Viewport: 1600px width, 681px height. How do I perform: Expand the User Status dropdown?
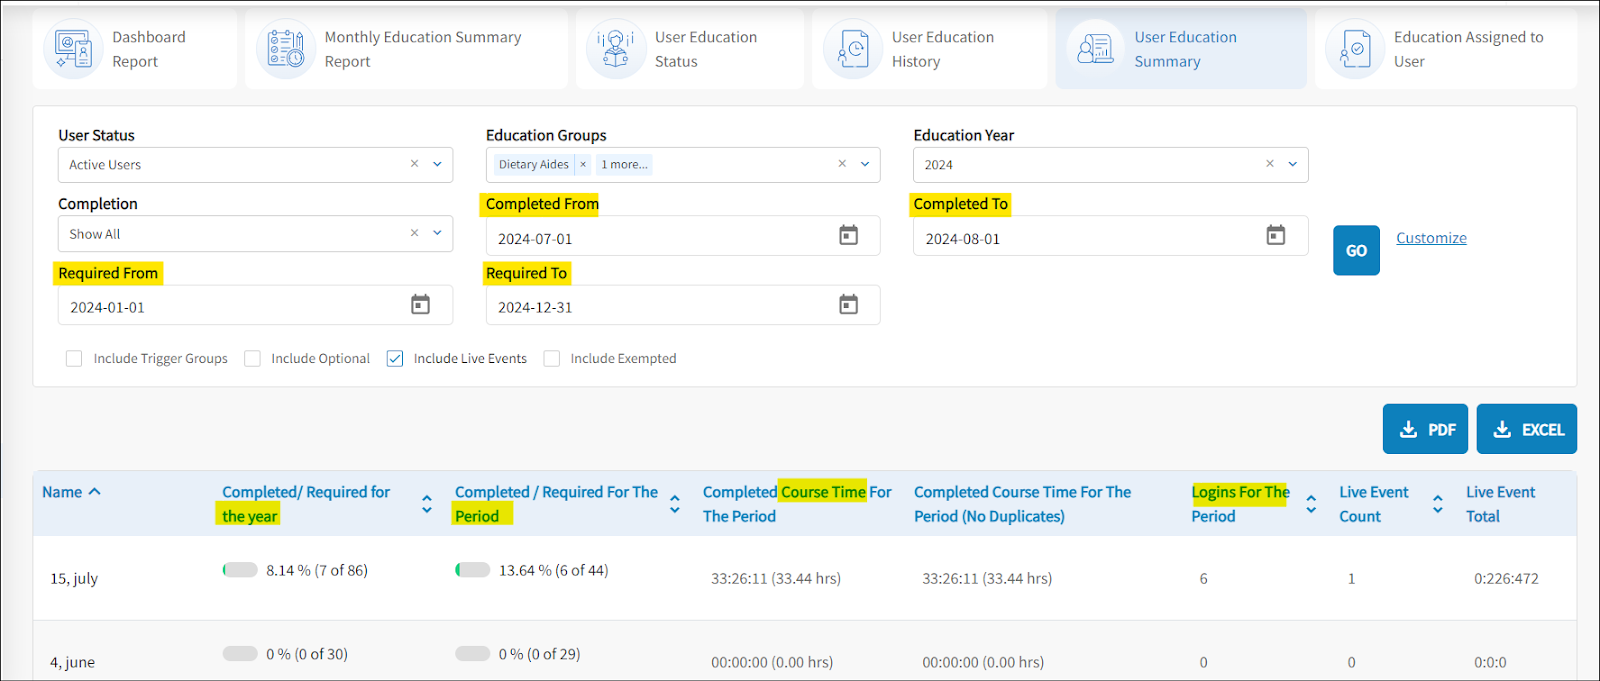coord(437,164)
